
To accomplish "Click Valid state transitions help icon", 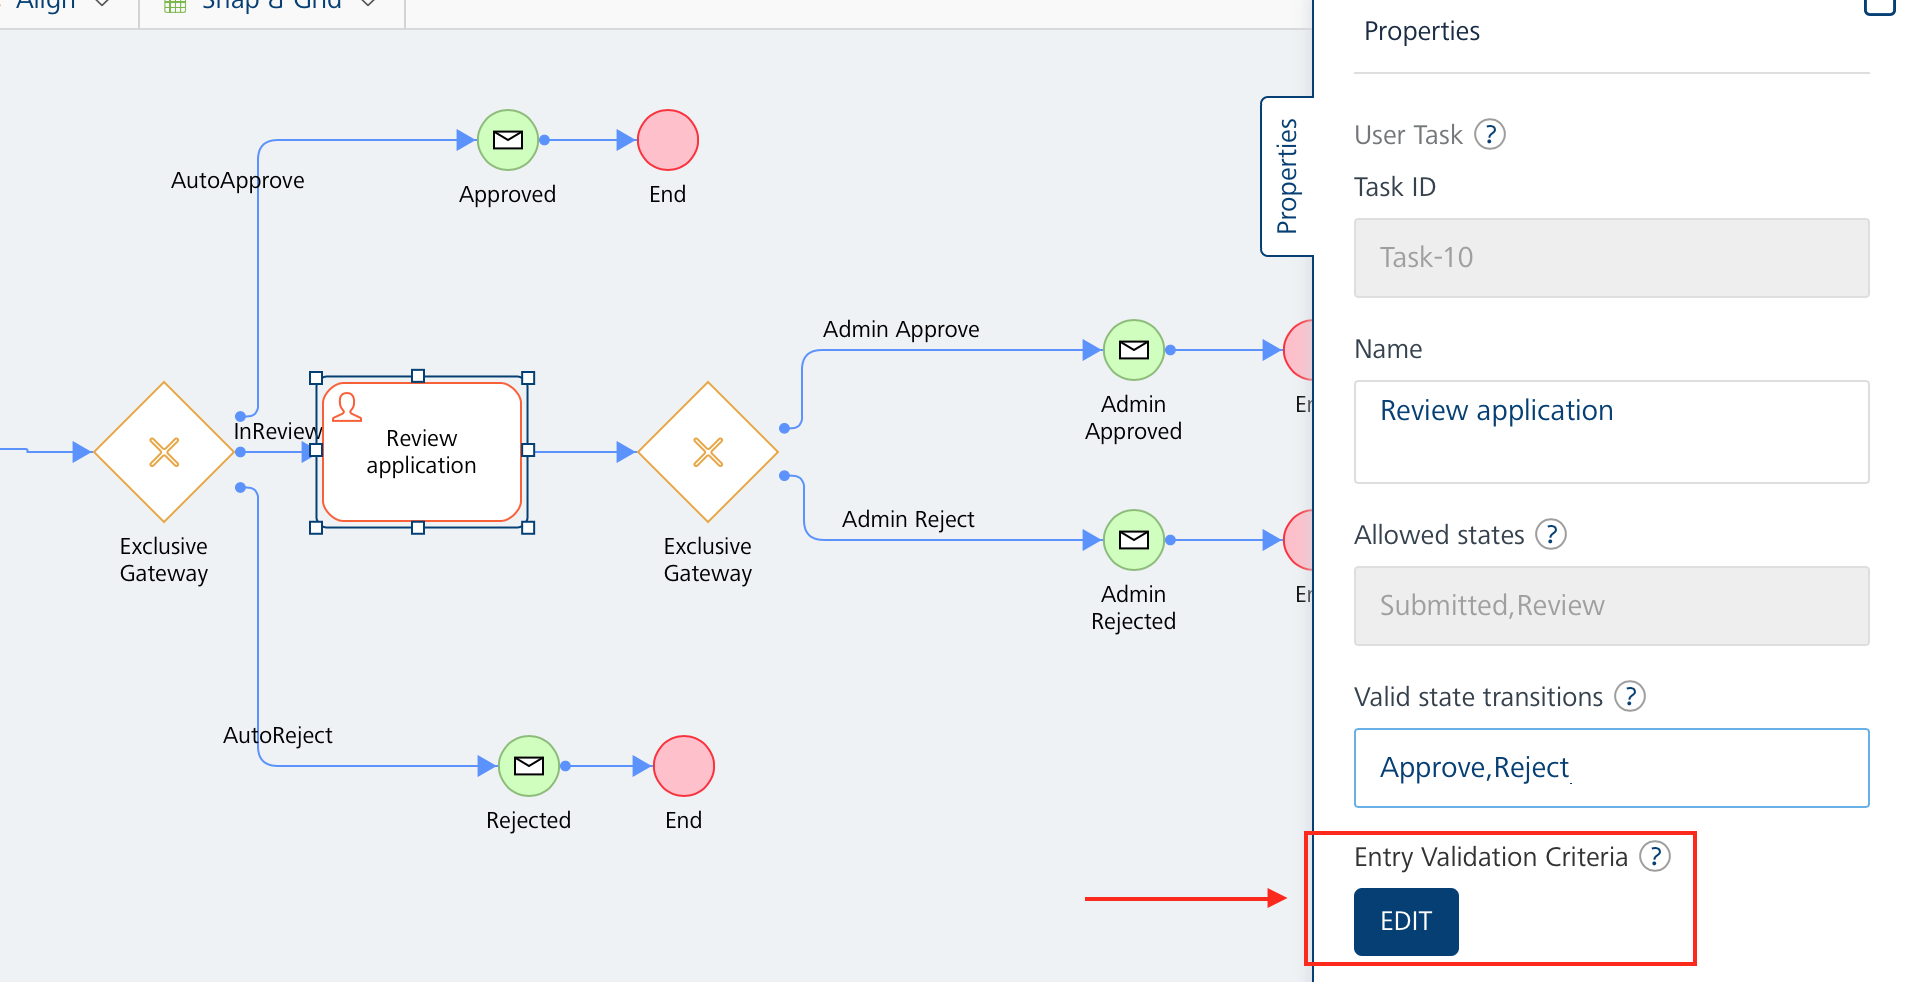I will [x=1629, y=696].
